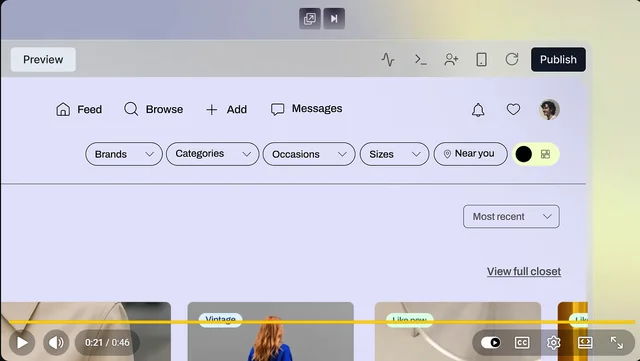Toggle the Near you filter
The height and width of the screenshot is (361, 640).
coord(470,154)
